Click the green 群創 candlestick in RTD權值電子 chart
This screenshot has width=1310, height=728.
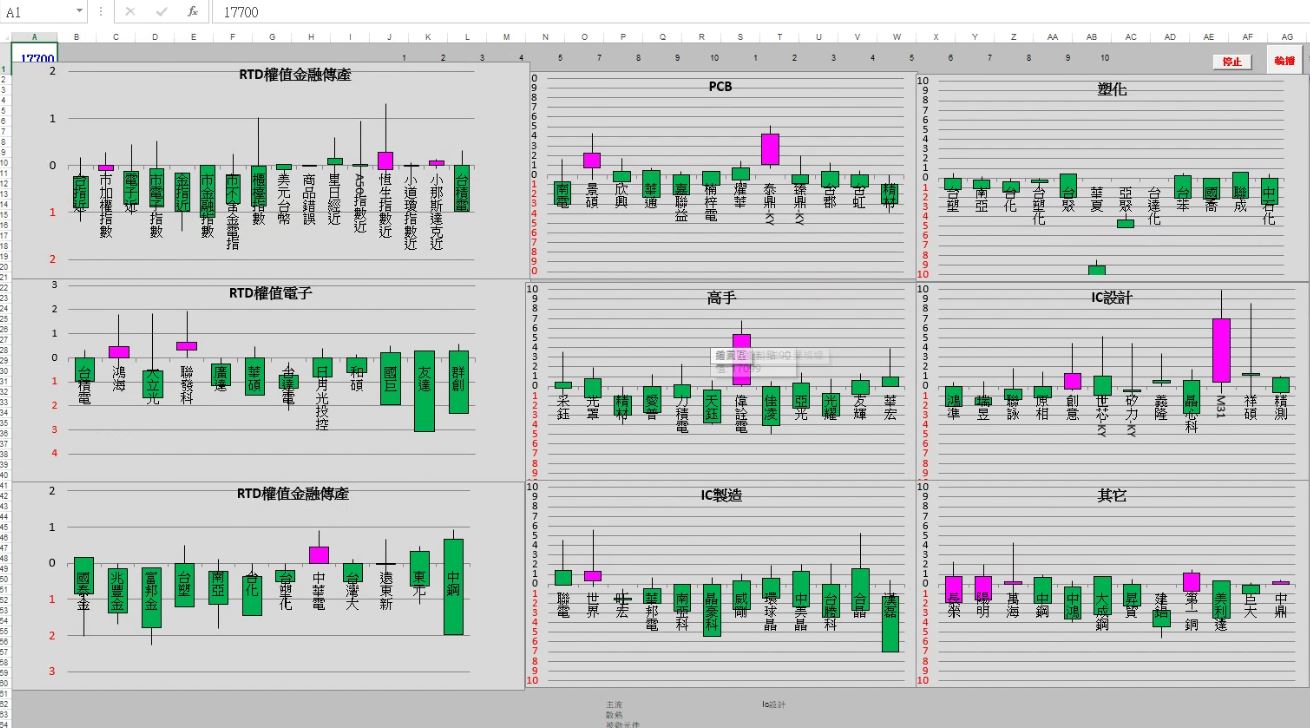tap(459, 382)
